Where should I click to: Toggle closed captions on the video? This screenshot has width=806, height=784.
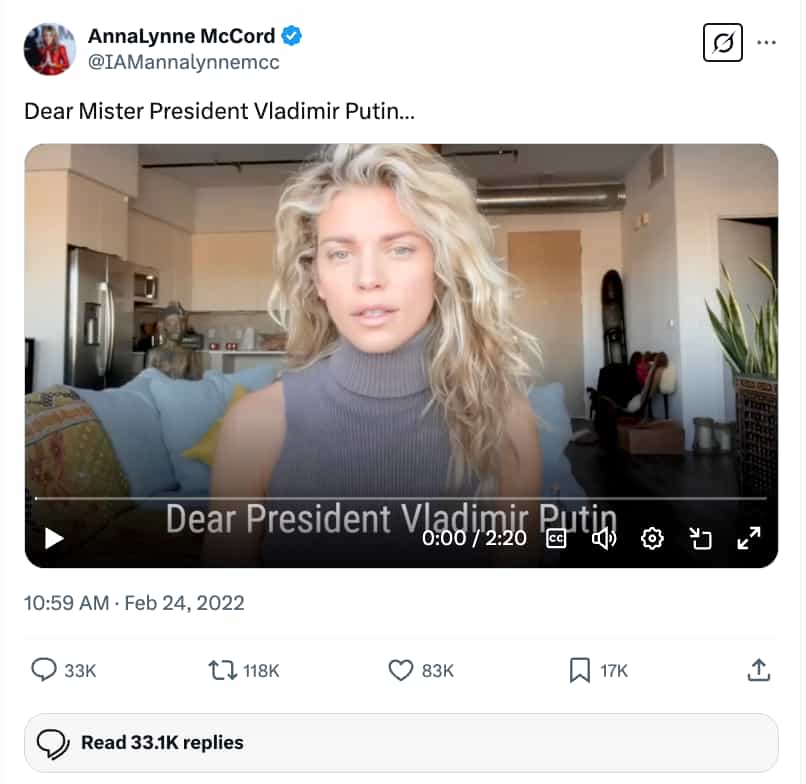pyautogui.click(x=557, y=539)
